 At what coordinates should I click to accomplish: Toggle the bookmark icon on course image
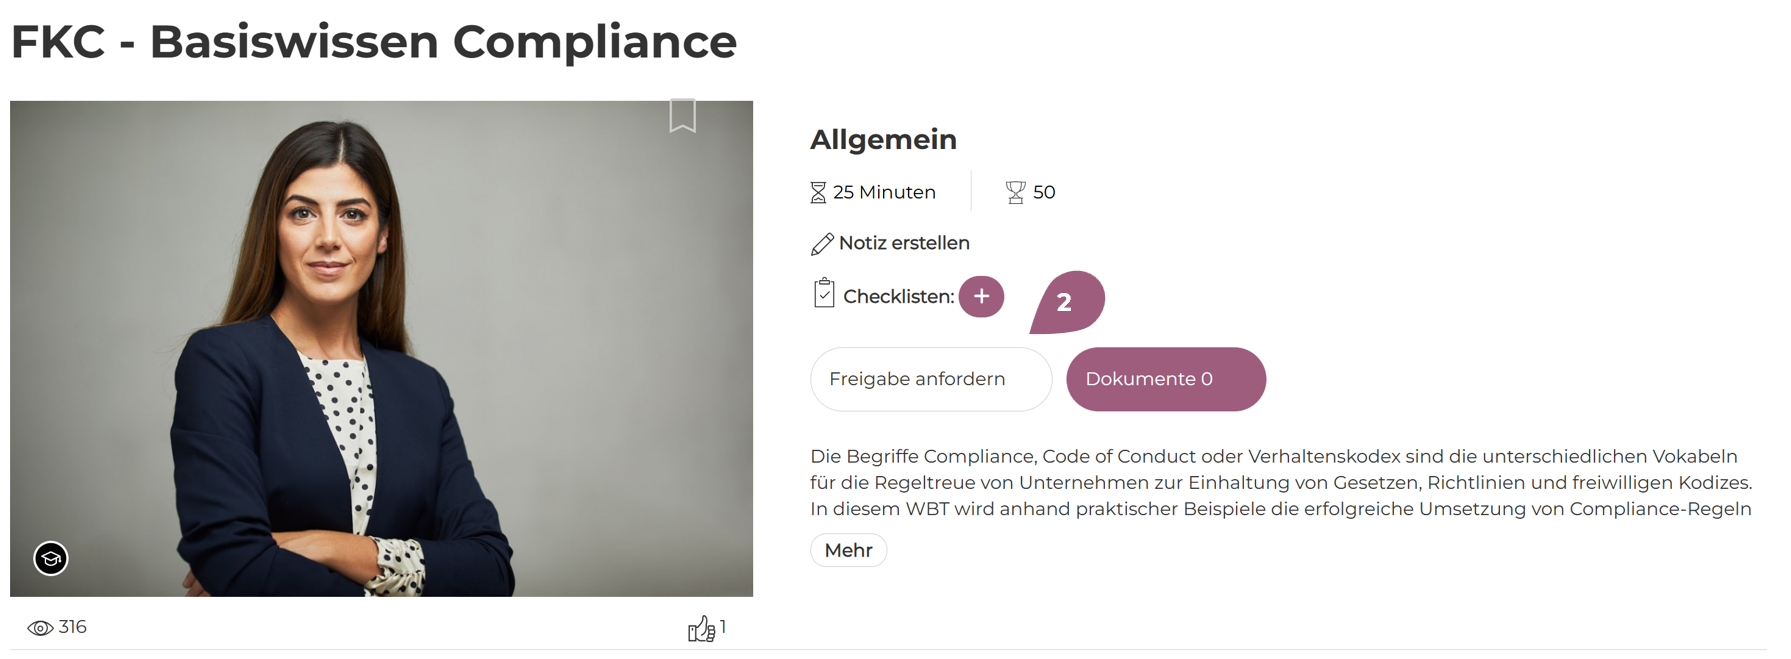point(683,115)
